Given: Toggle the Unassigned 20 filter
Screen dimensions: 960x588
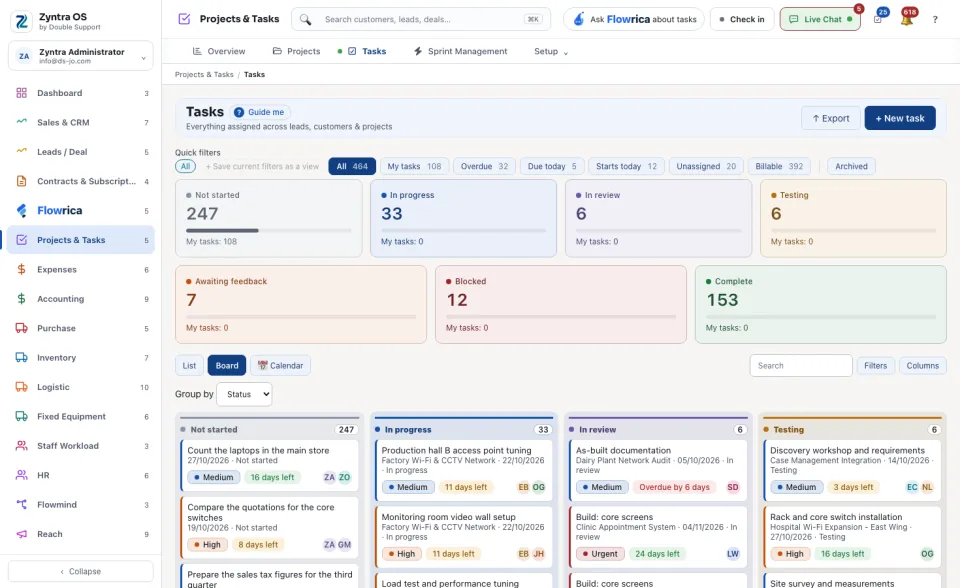Looking at the screenshot, I should coord(706,167).
